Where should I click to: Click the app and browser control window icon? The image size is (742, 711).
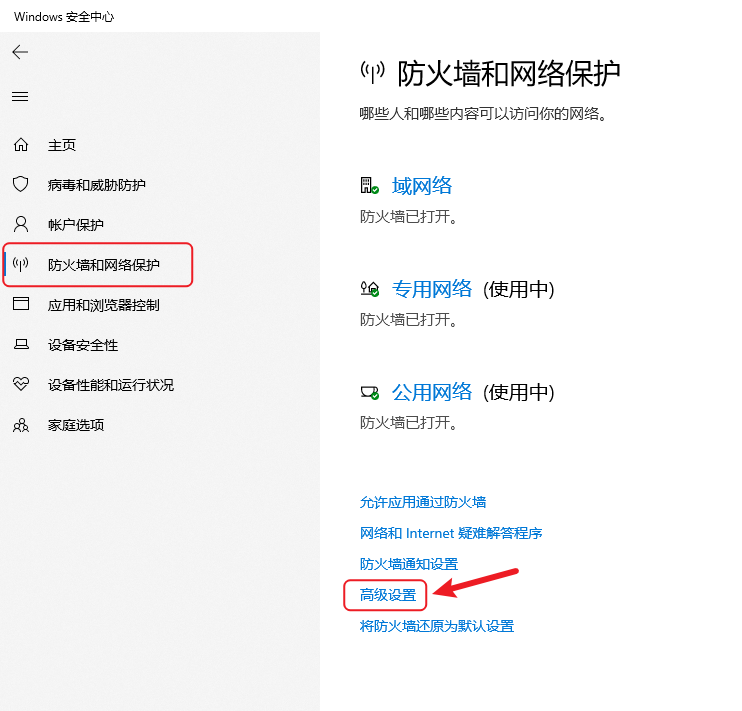[x=21, y=304]
